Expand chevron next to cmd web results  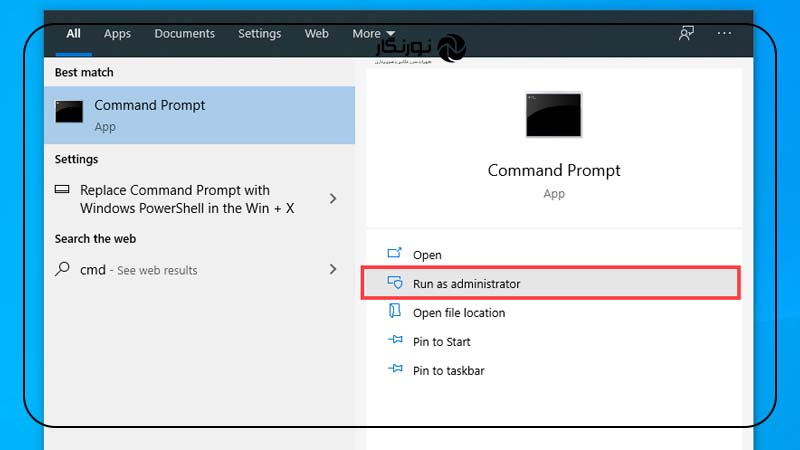[x=333, y=269]
